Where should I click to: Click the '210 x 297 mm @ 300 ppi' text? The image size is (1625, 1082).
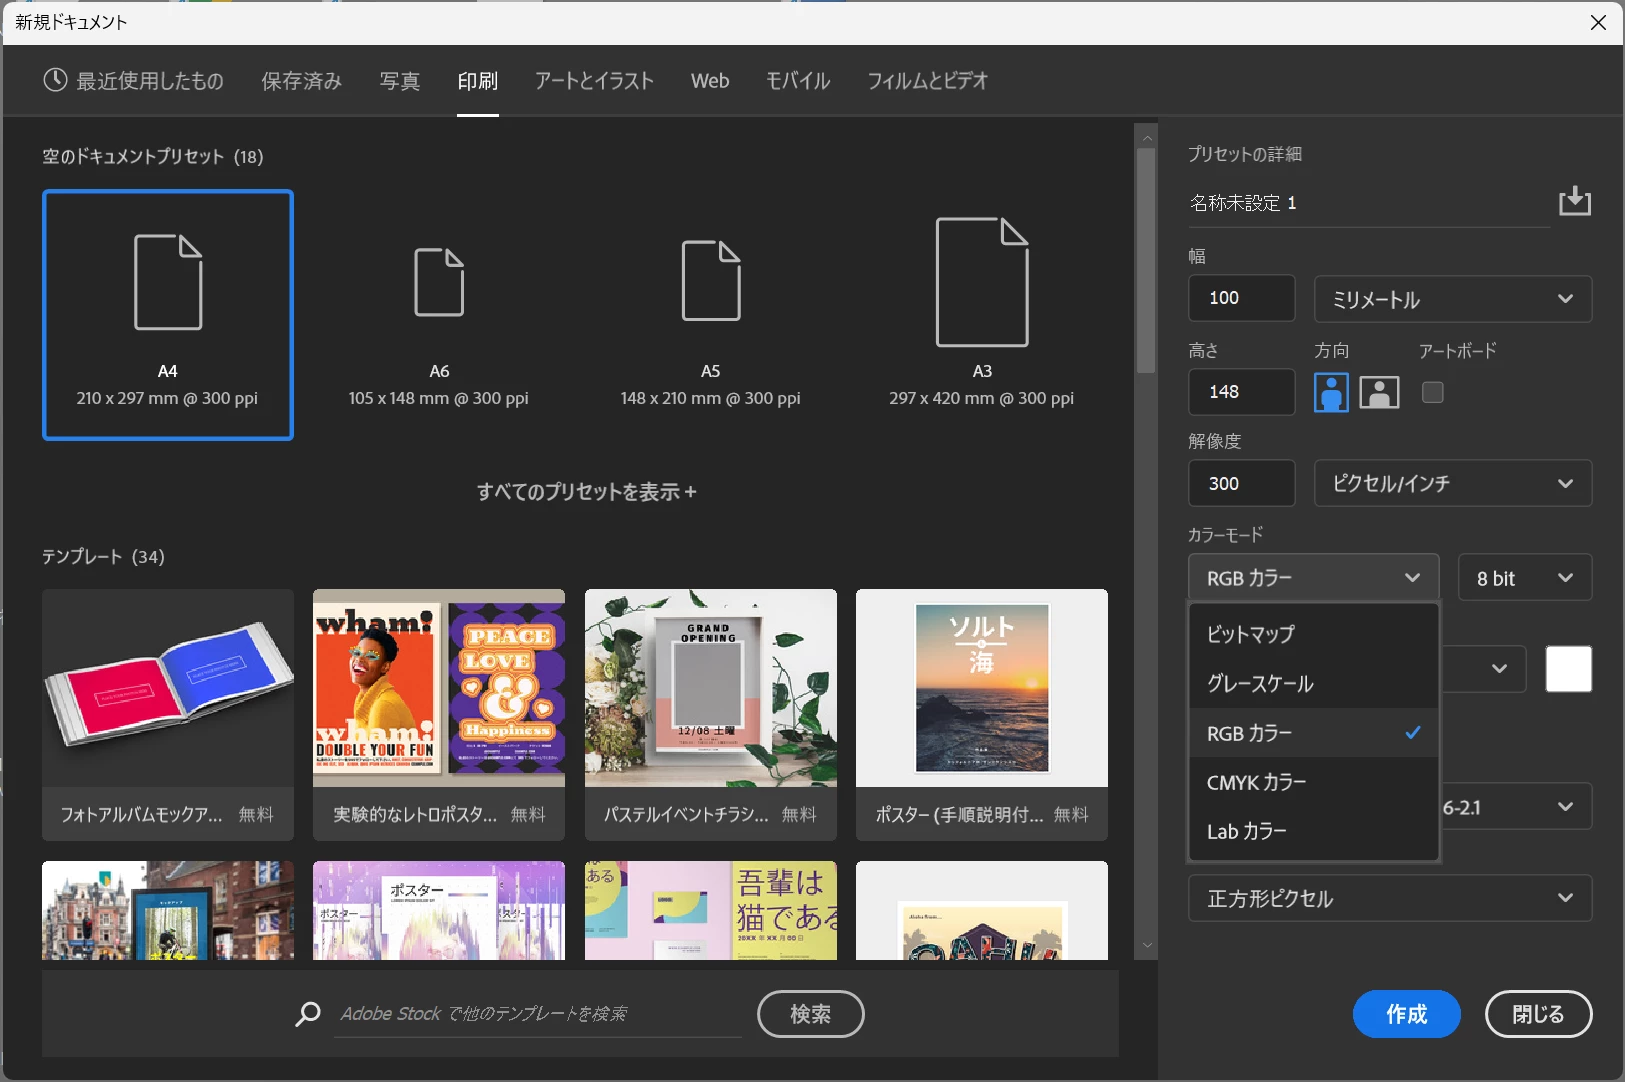coord(167,398)
